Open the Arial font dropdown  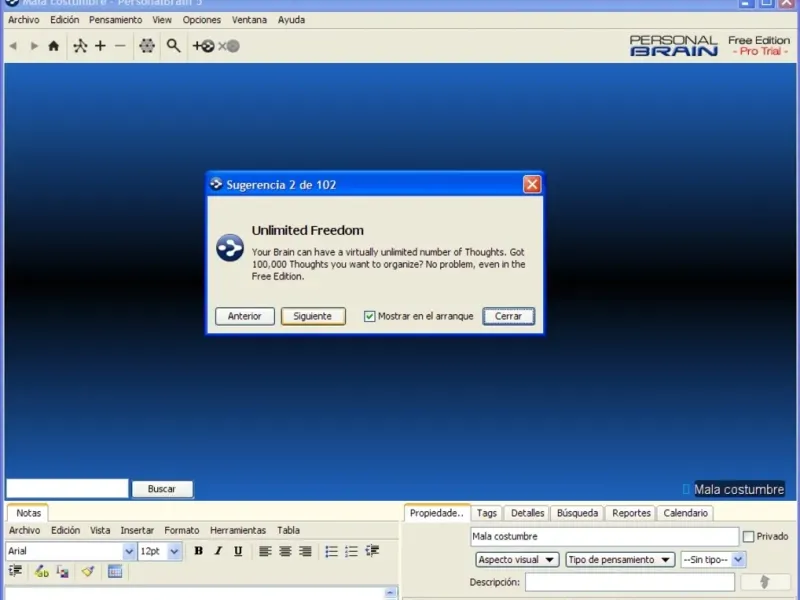tap(129, 551)
